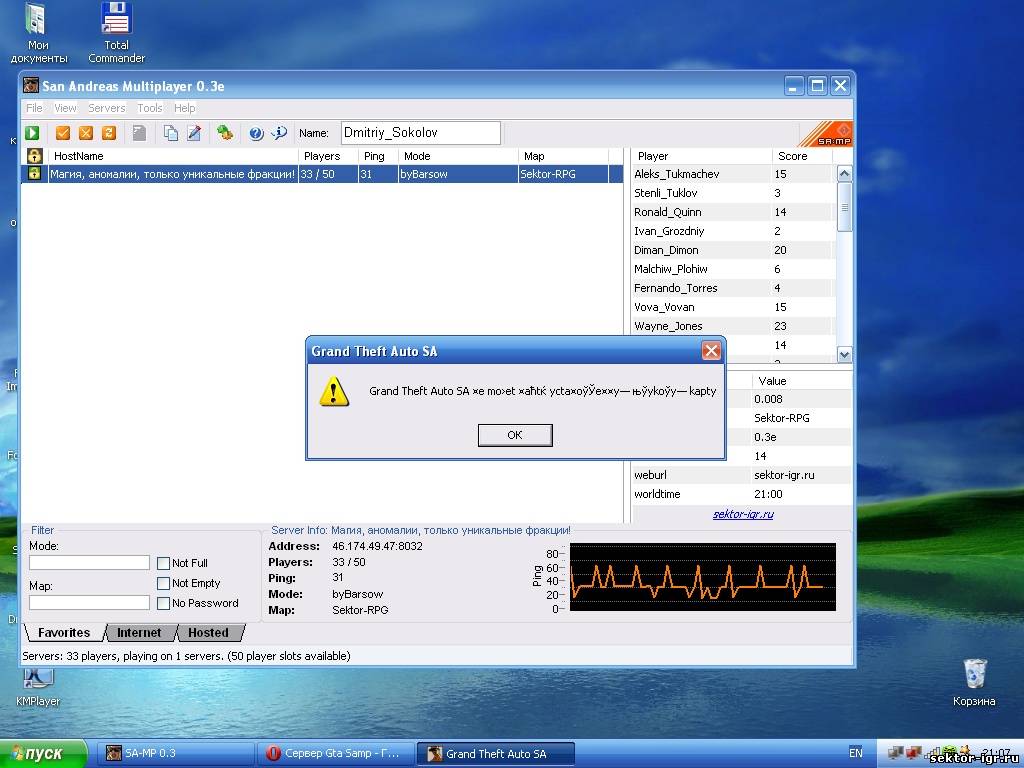Viewport: 1024px width, 768px height.
Task: Enable the No Password filter checkbox
Action: coord(163,603)
